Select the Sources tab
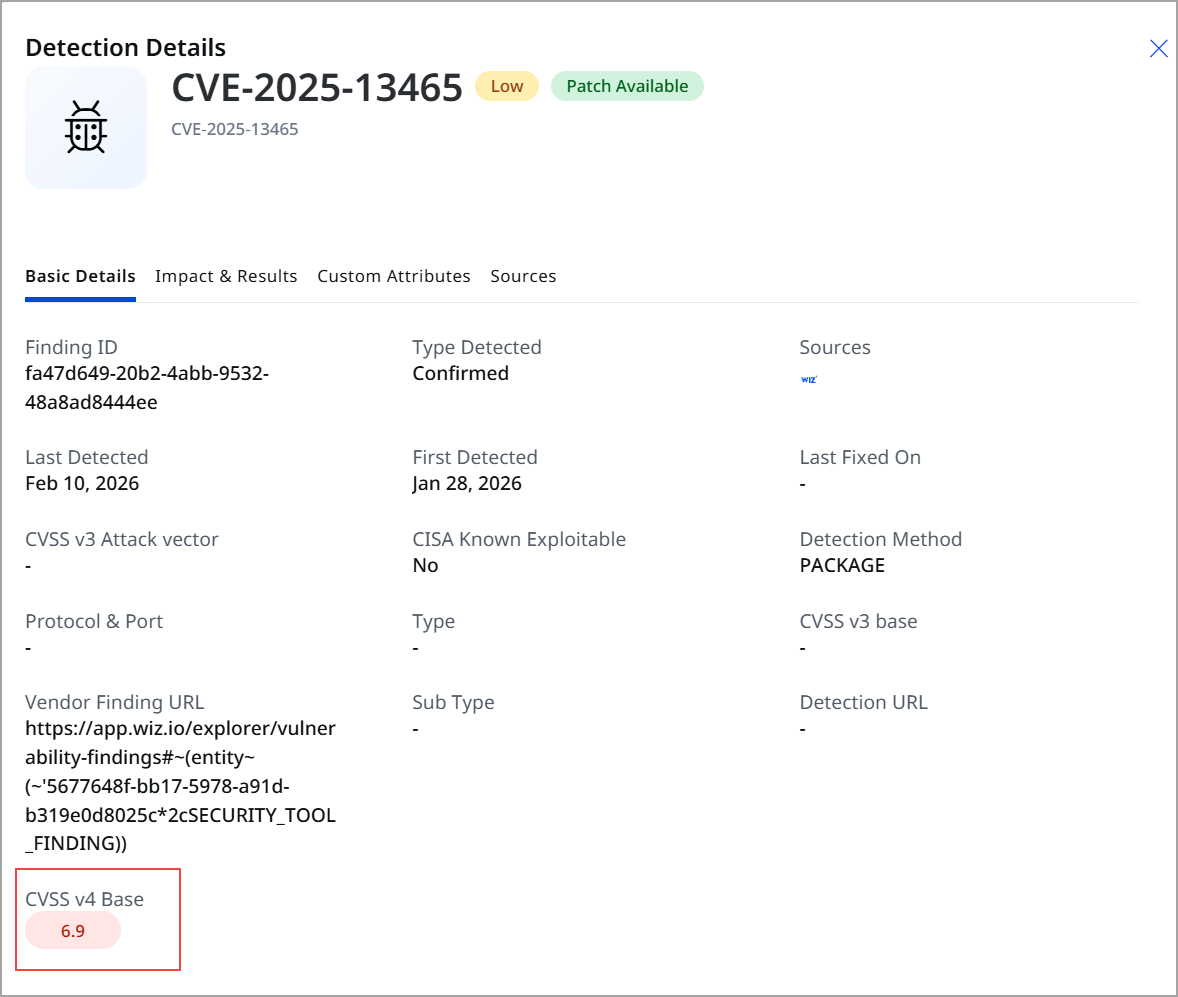1178x997 pixels. [x=523, y=276]
